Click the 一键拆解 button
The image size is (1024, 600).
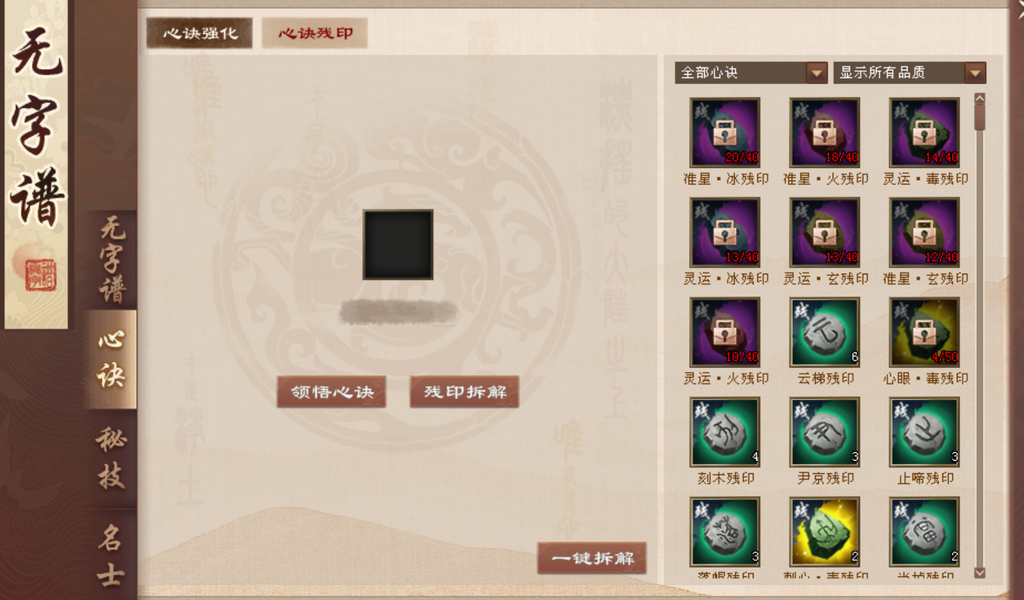[592, 558]
